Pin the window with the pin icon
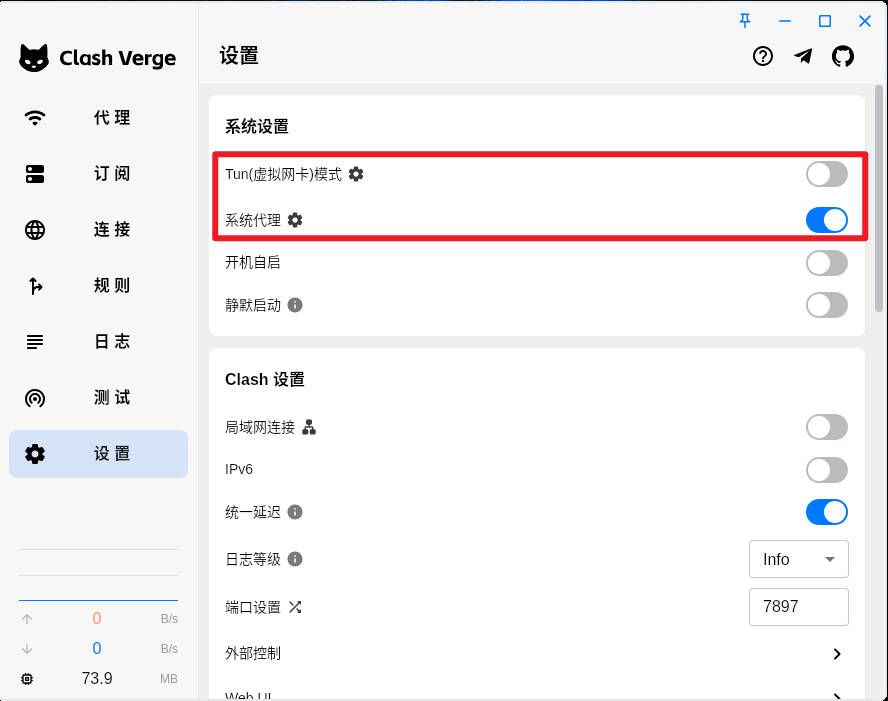888x701 pixels. click(x=745, y=21)
